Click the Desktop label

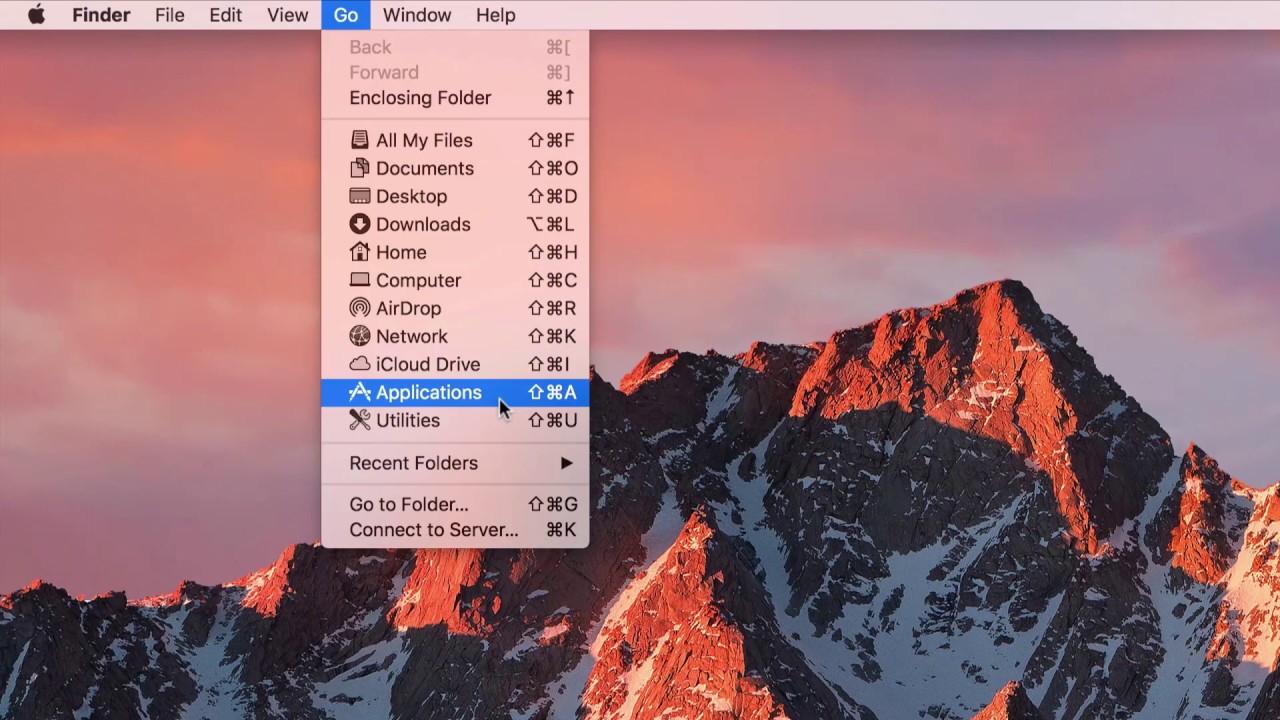[x=411, y=196]
